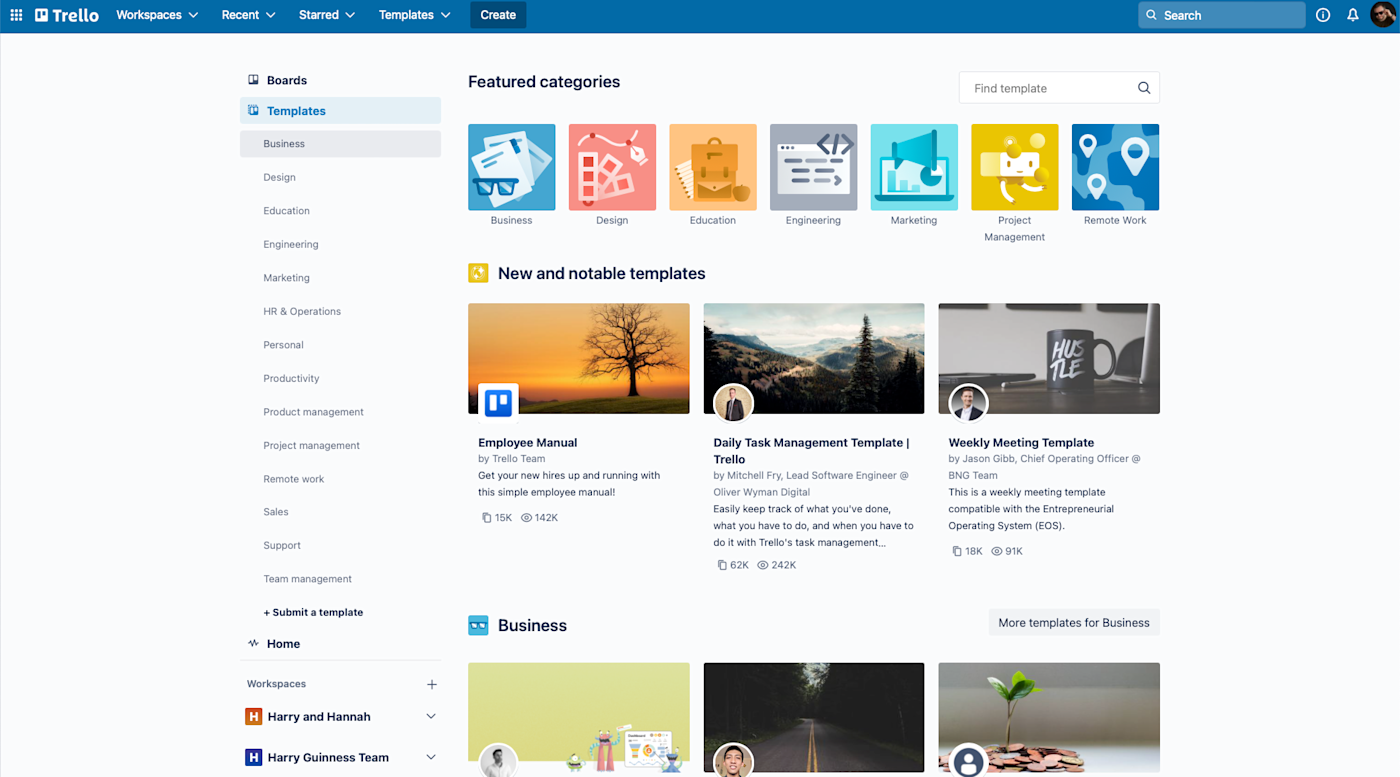Click the New and notable star icon

[478, 273]
